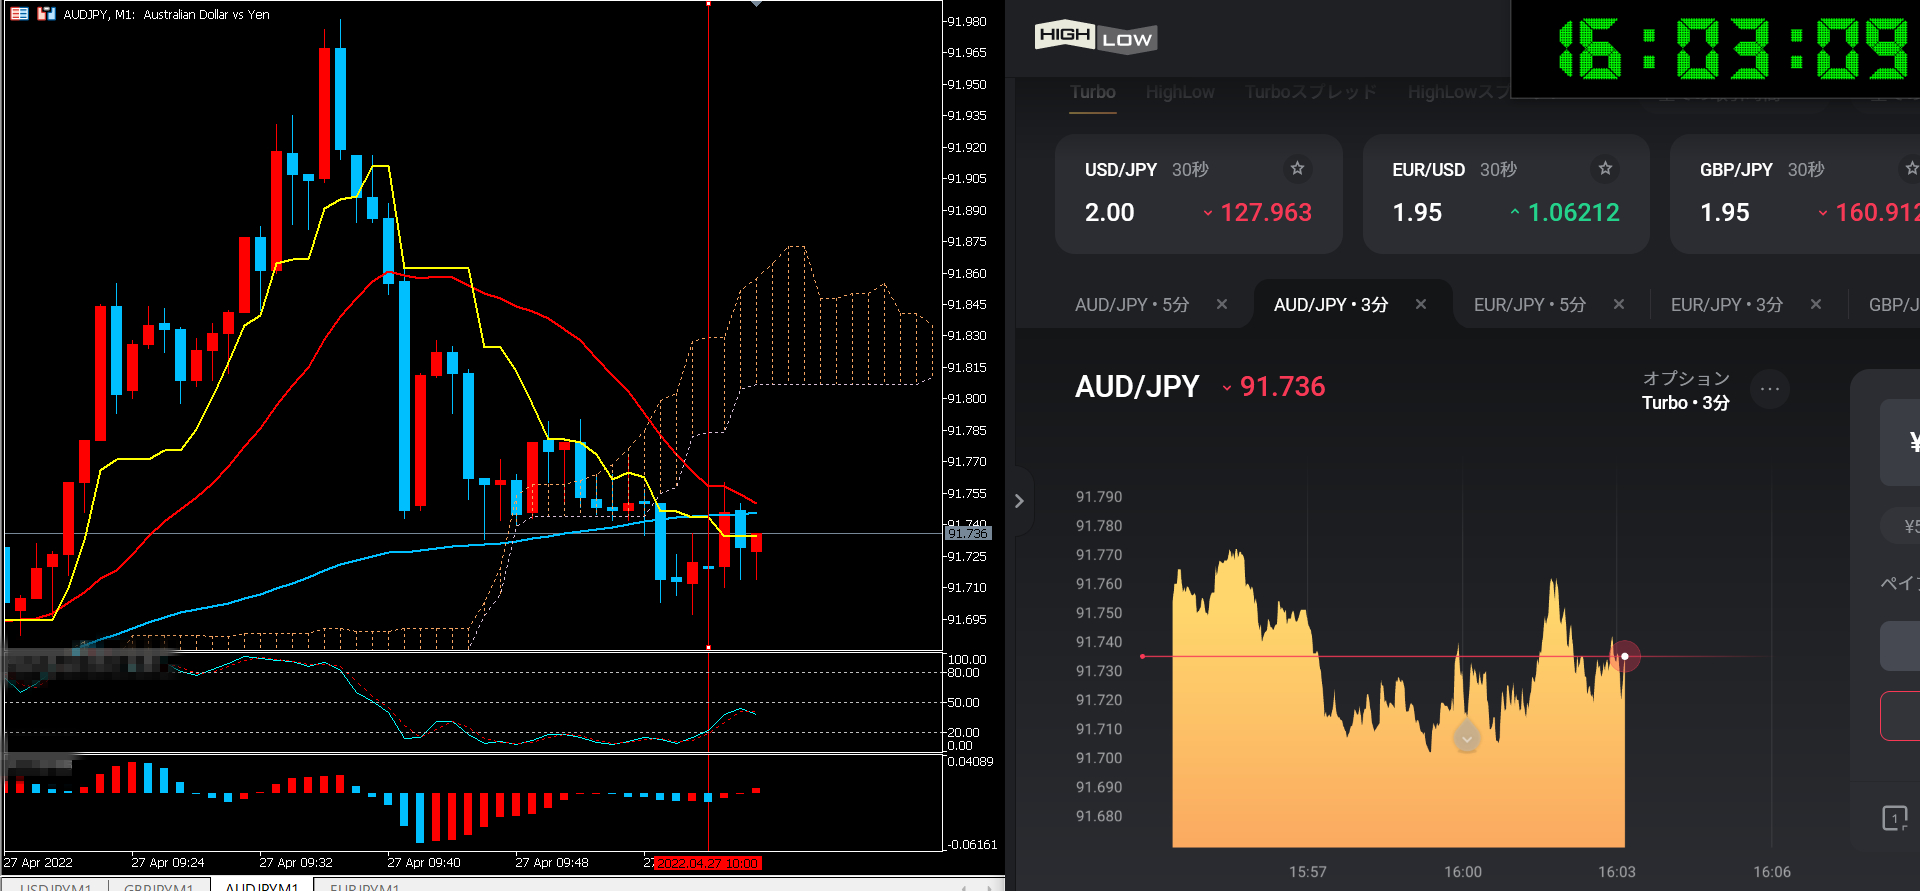Close the AUD/JPY 5分 tab
Screen dimensions: 1920x891
pos(1222,304)
